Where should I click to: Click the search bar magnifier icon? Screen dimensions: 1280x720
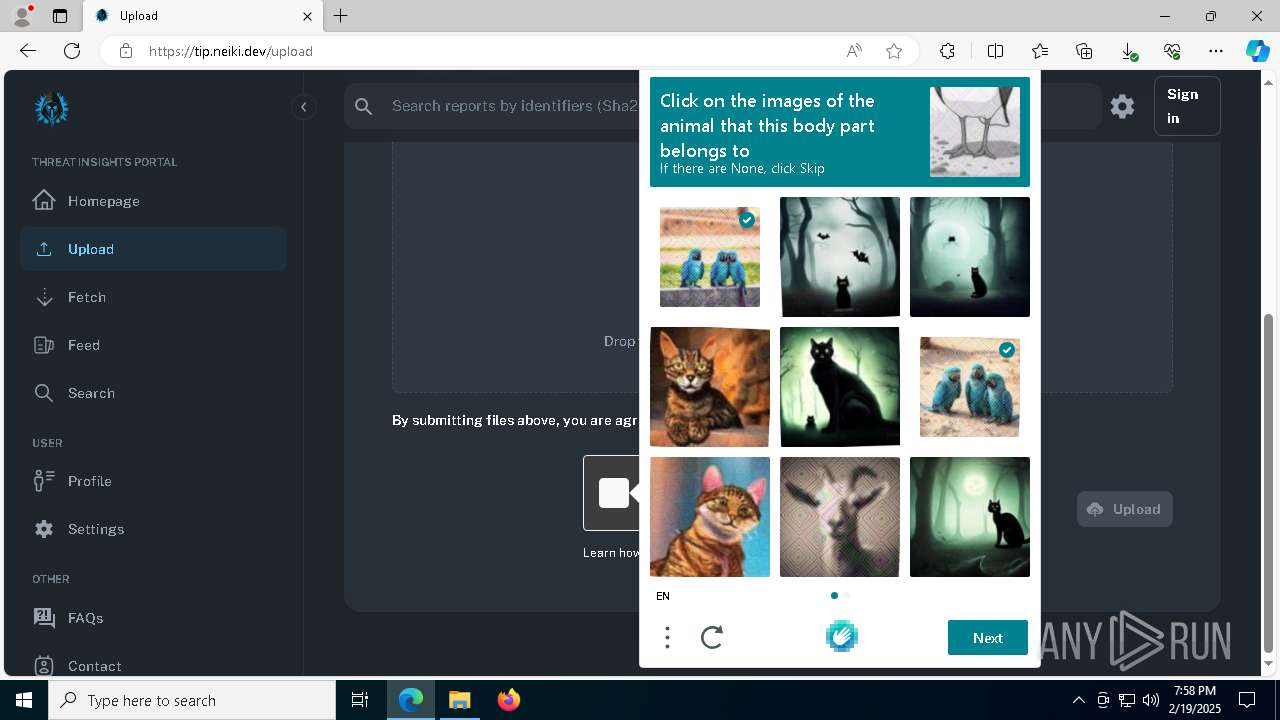pos(364,106)
